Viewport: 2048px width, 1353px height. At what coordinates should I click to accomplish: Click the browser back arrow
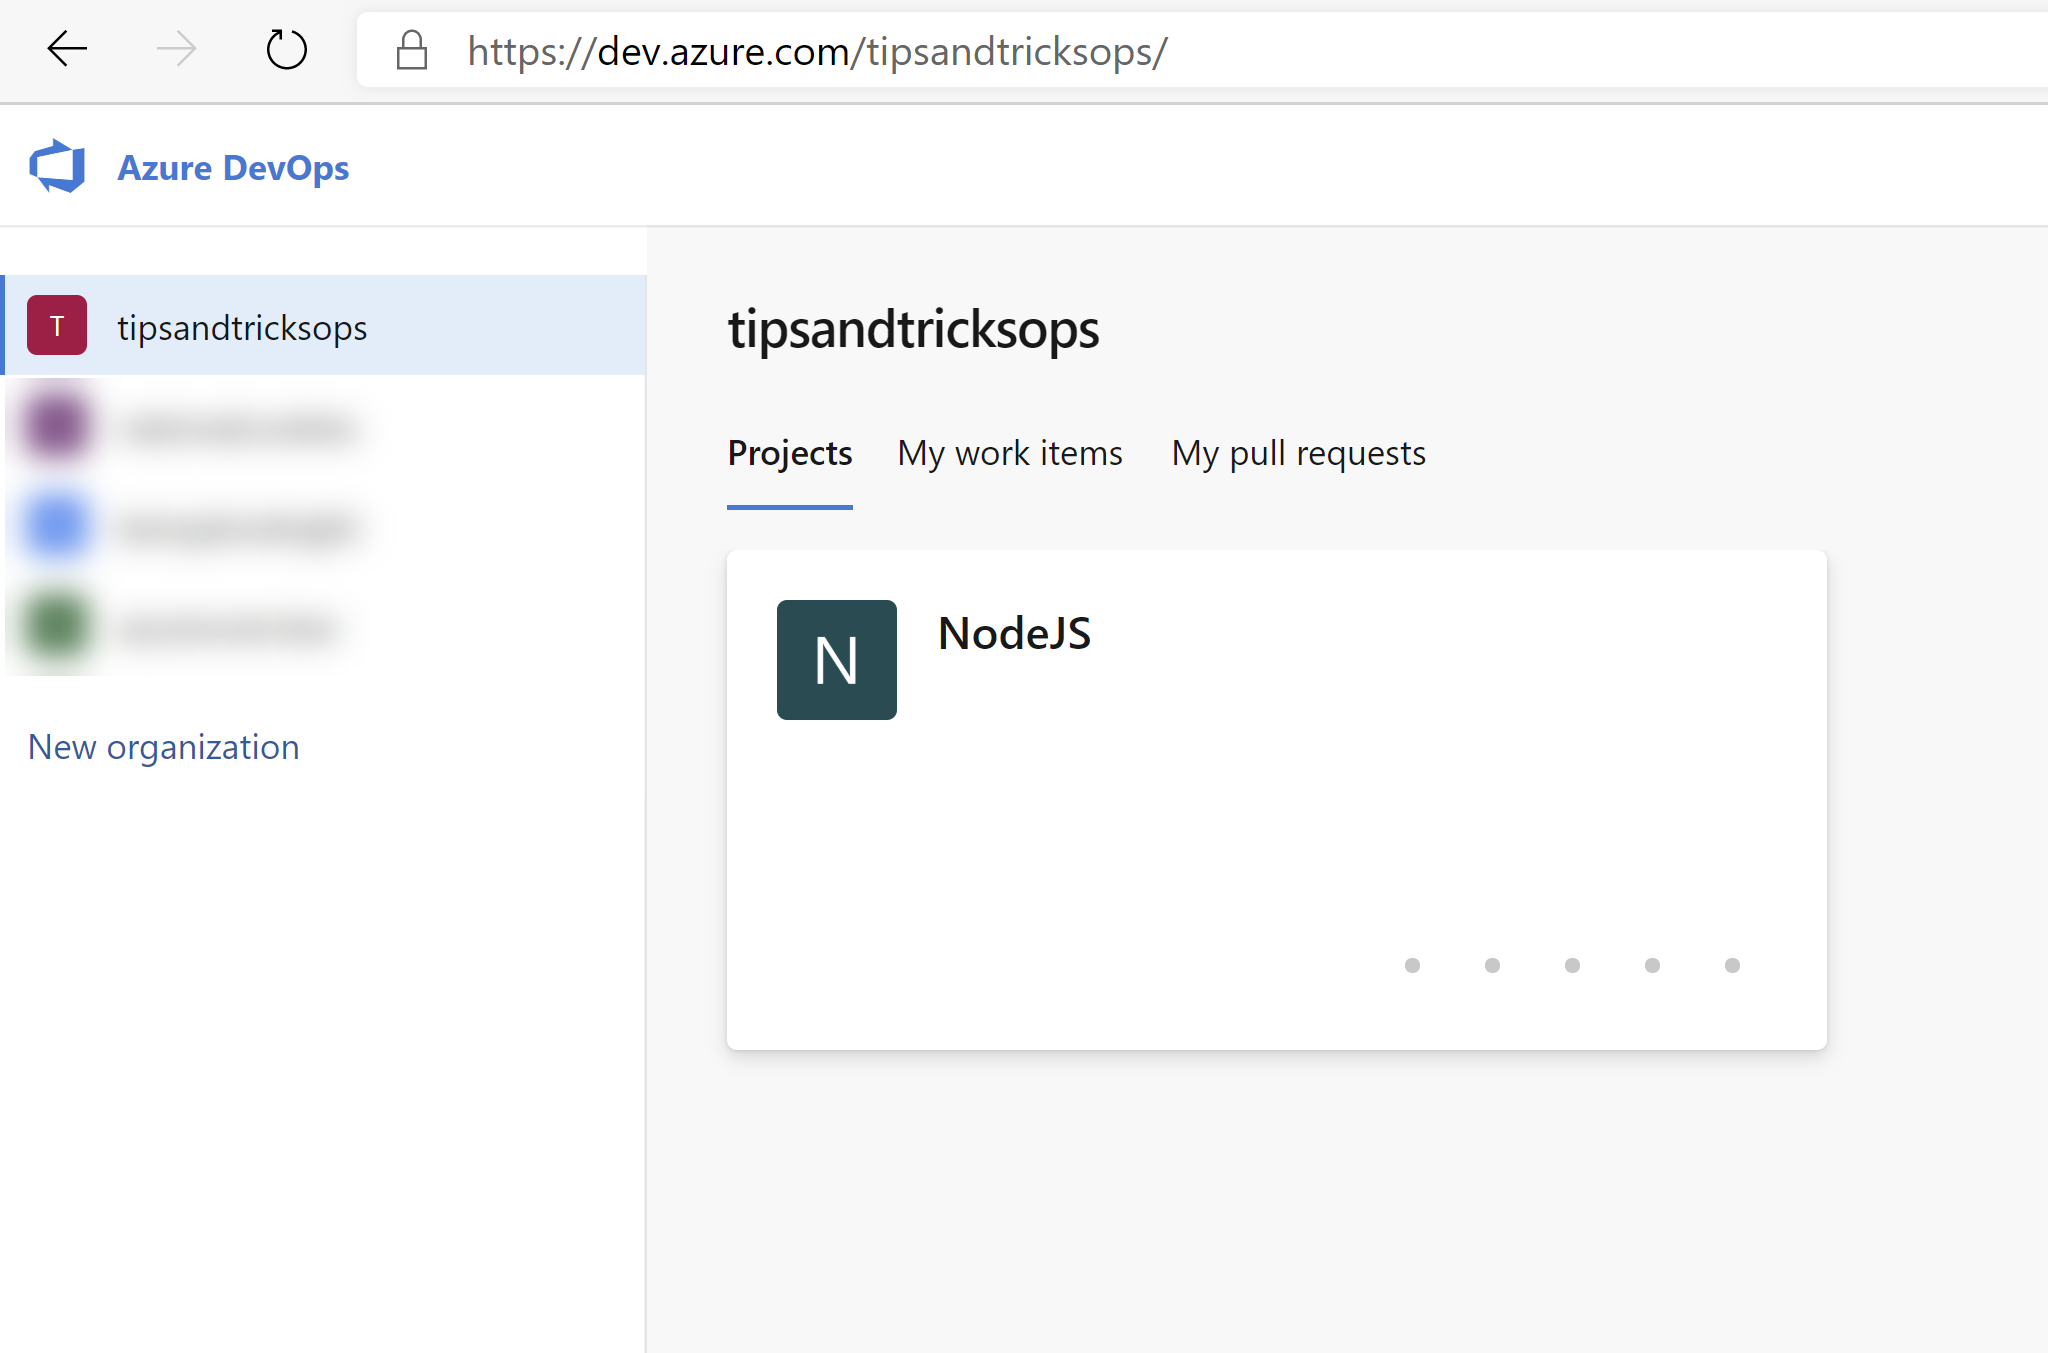point(67,49)
